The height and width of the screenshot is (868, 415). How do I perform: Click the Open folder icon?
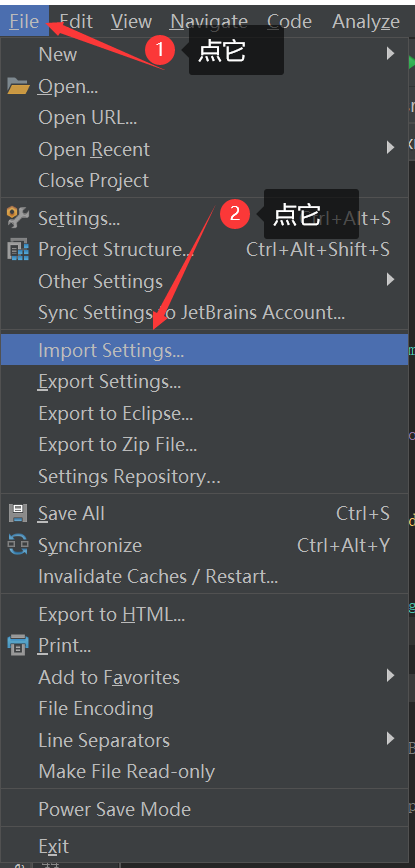(18, 86)
